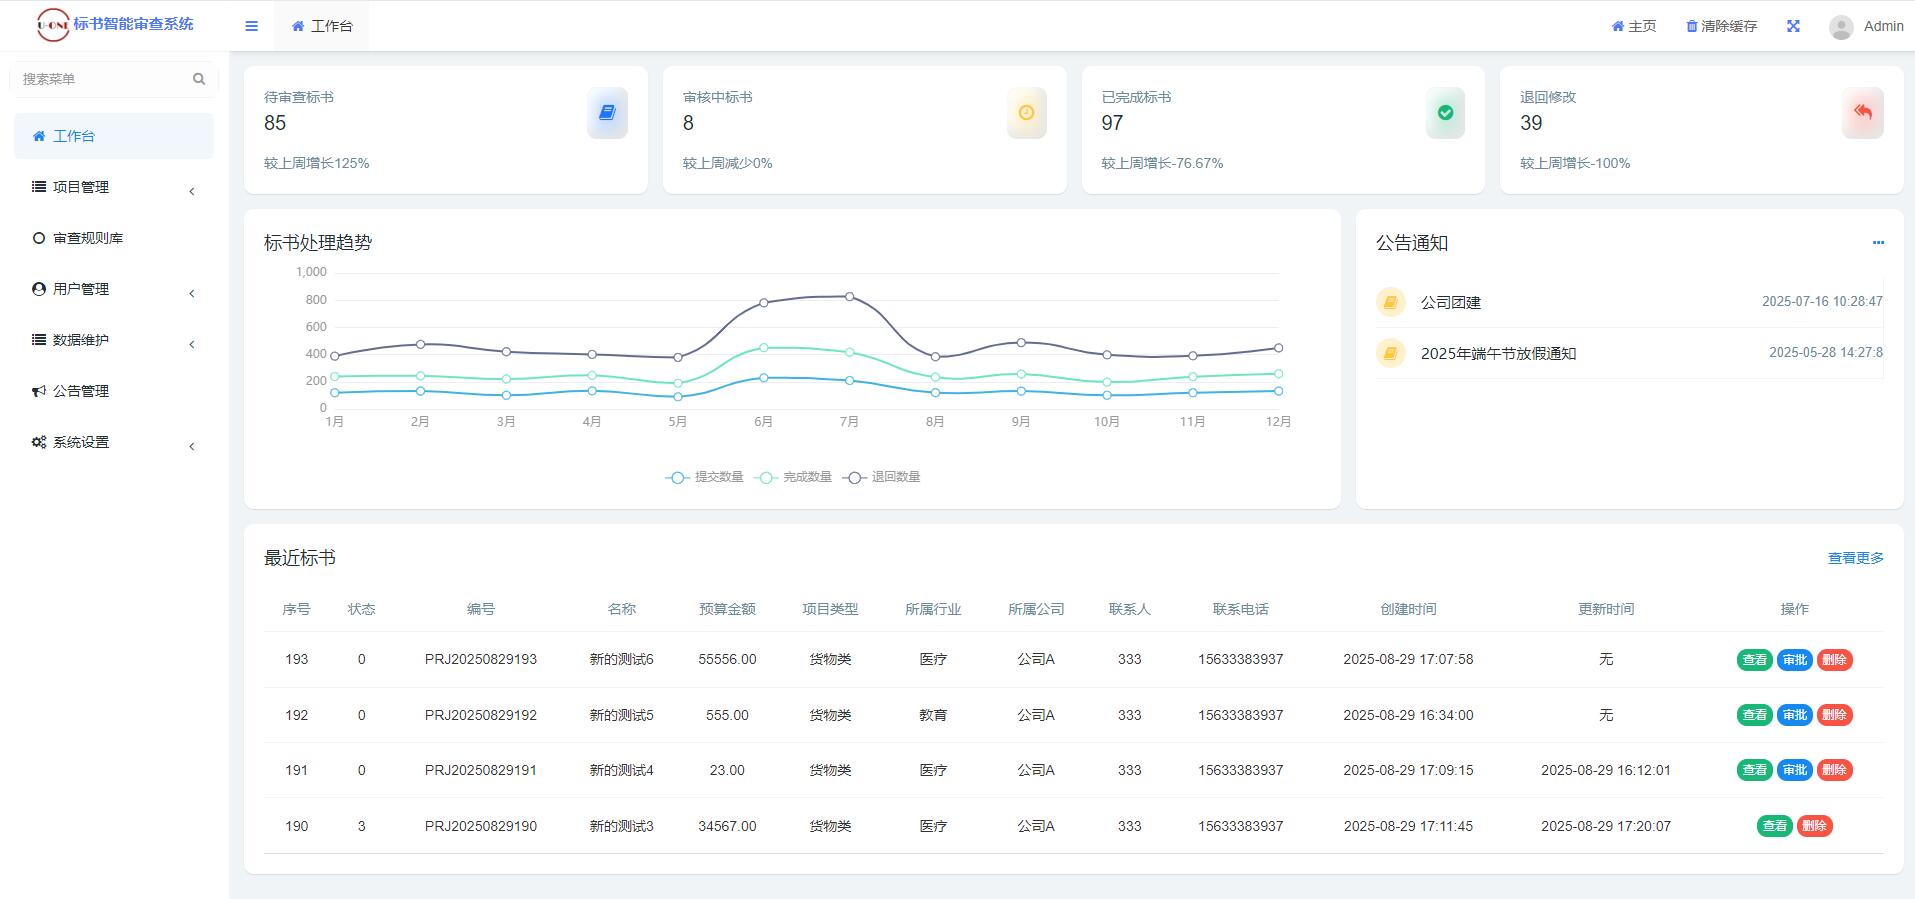
Task: Click 审批 button for row 192
Action: tap(1794, 715)
